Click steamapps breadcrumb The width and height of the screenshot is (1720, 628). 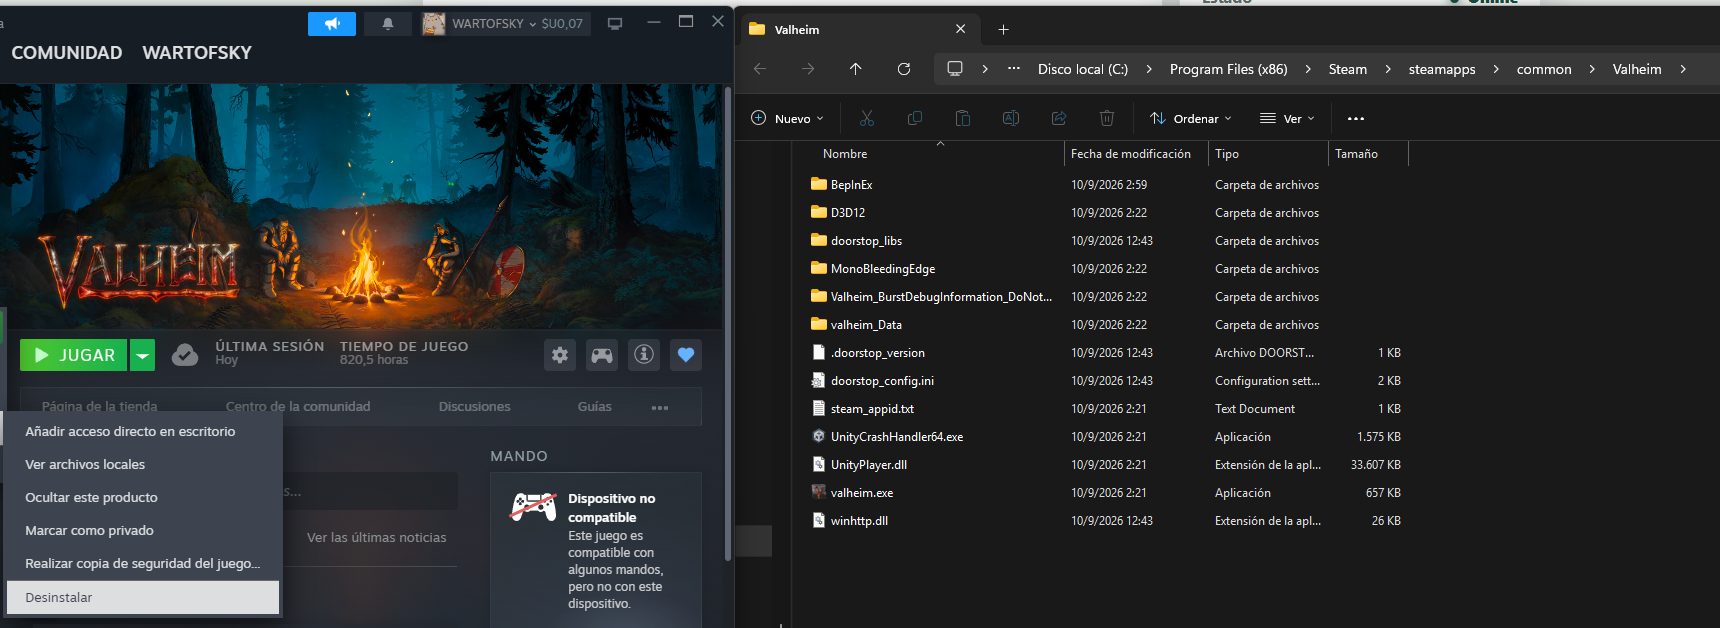[x=1442, y=69]
